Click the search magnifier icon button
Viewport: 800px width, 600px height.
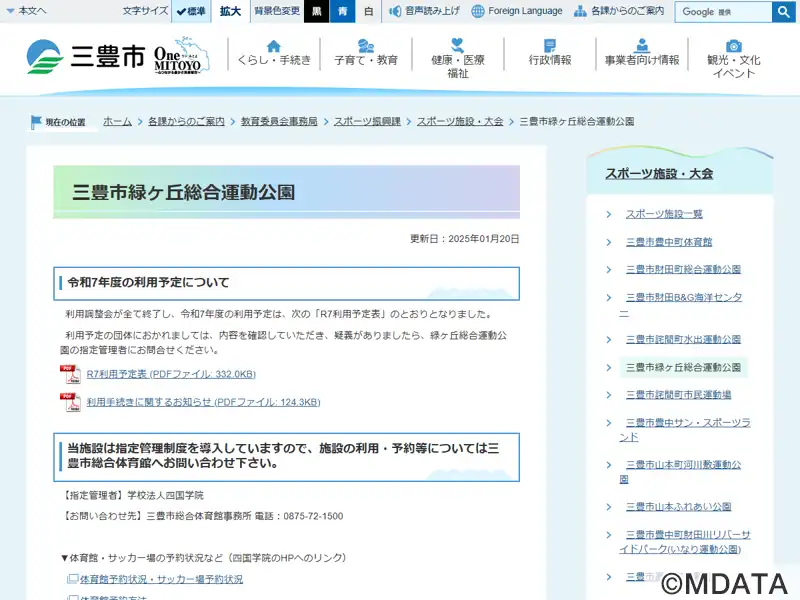pyautogui.click(x=784, y=12)
